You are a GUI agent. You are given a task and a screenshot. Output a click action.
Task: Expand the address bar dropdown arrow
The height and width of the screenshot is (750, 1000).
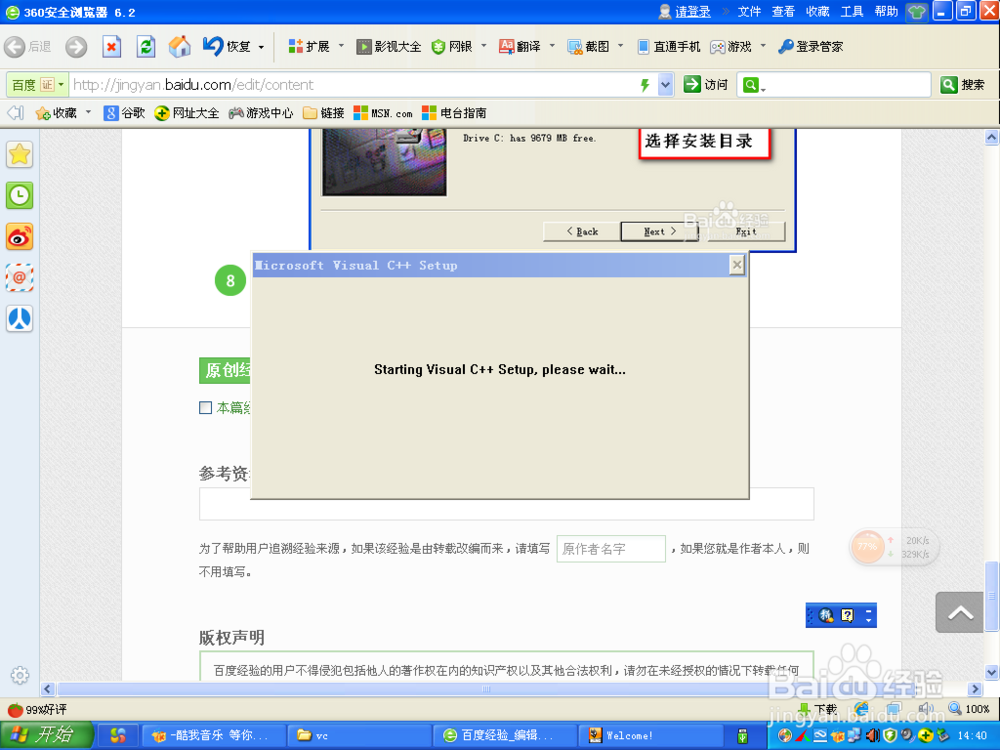point(663,84)
